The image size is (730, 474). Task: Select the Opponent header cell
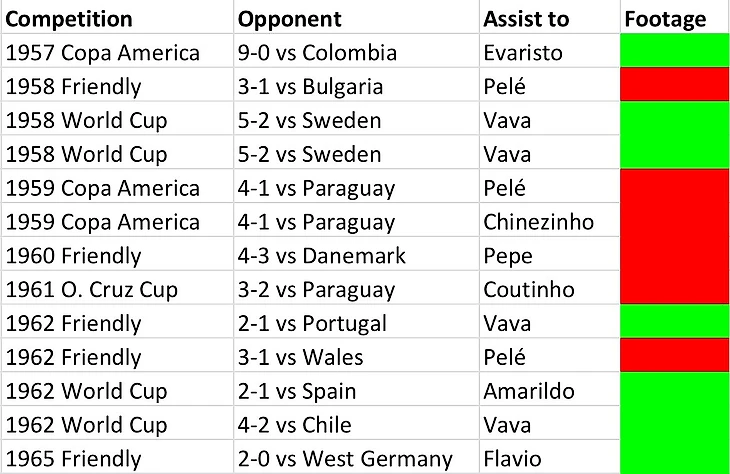[291, 19]
